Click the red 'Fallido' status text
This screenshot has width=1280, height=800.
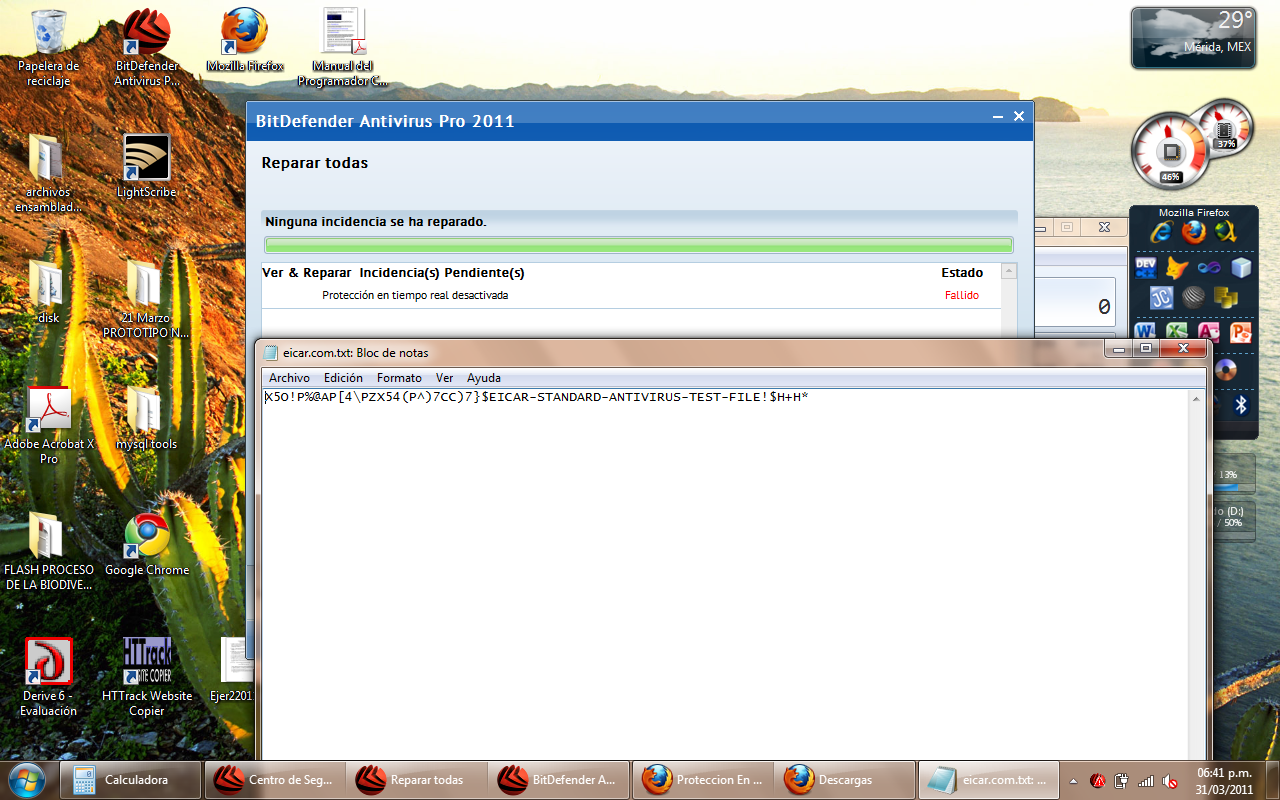[x=961, y=296]
